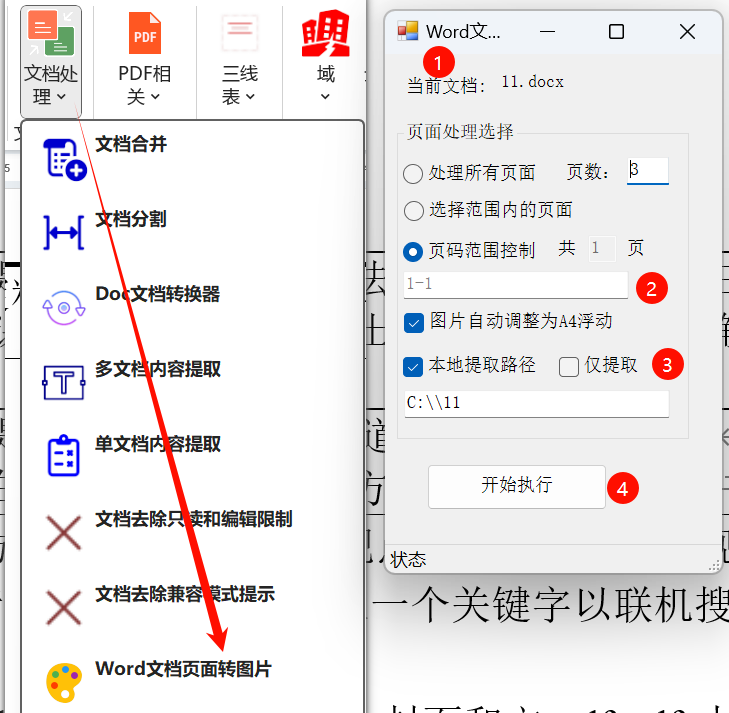Click the 开始执行 button

[517, 487]
